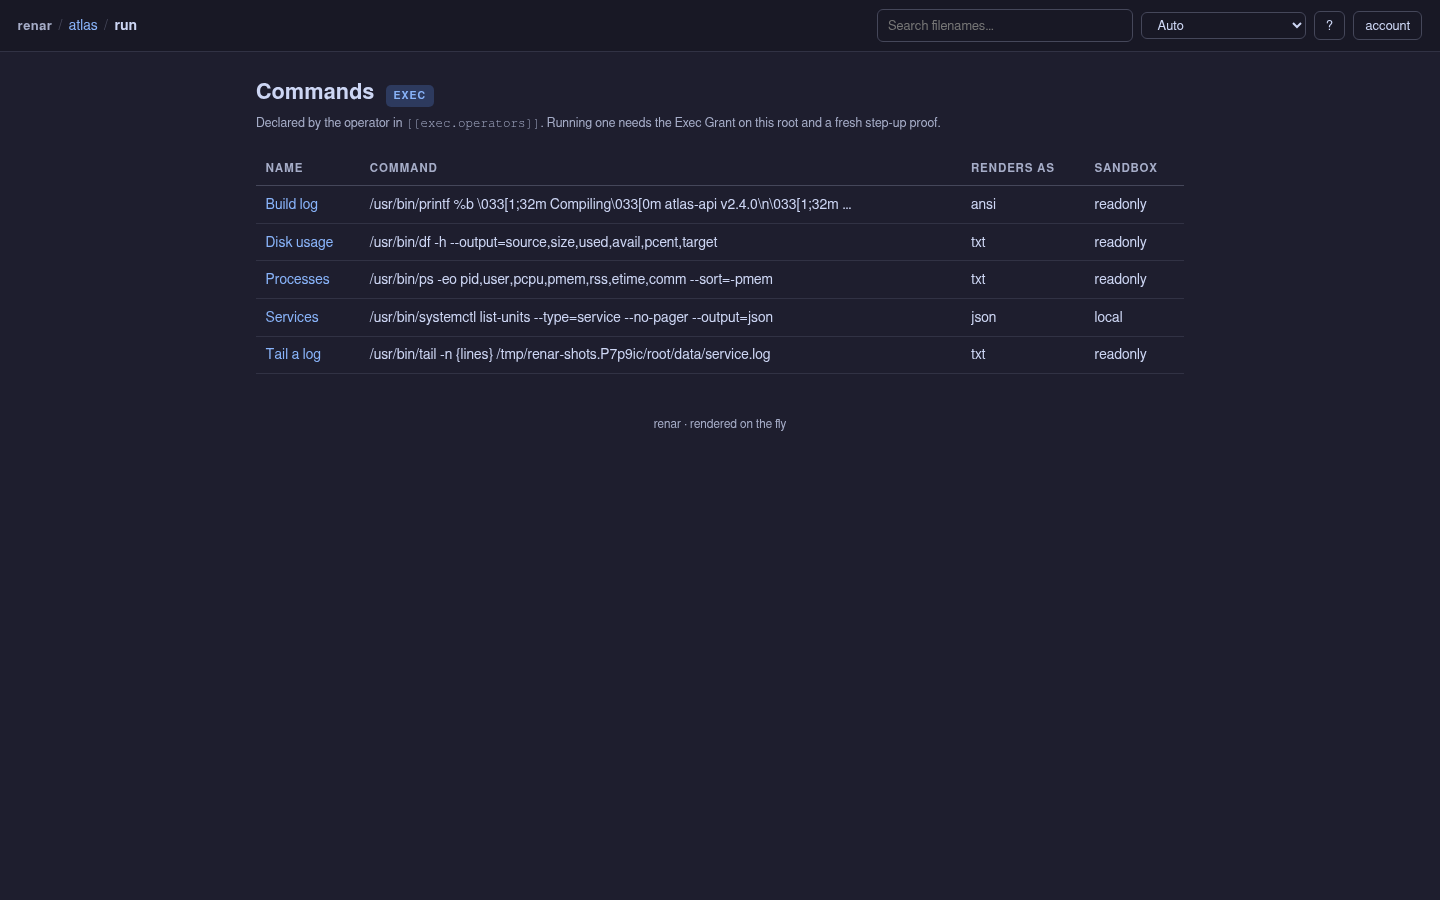
Task: Select the /usr/bin/tail command text
Action: tap(570, 354)
